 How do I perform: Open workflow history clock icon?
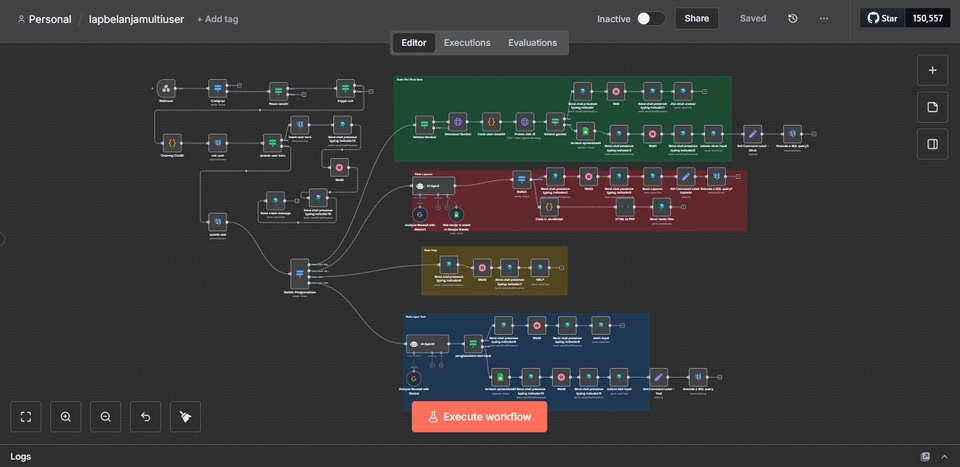tap(793, 18)
